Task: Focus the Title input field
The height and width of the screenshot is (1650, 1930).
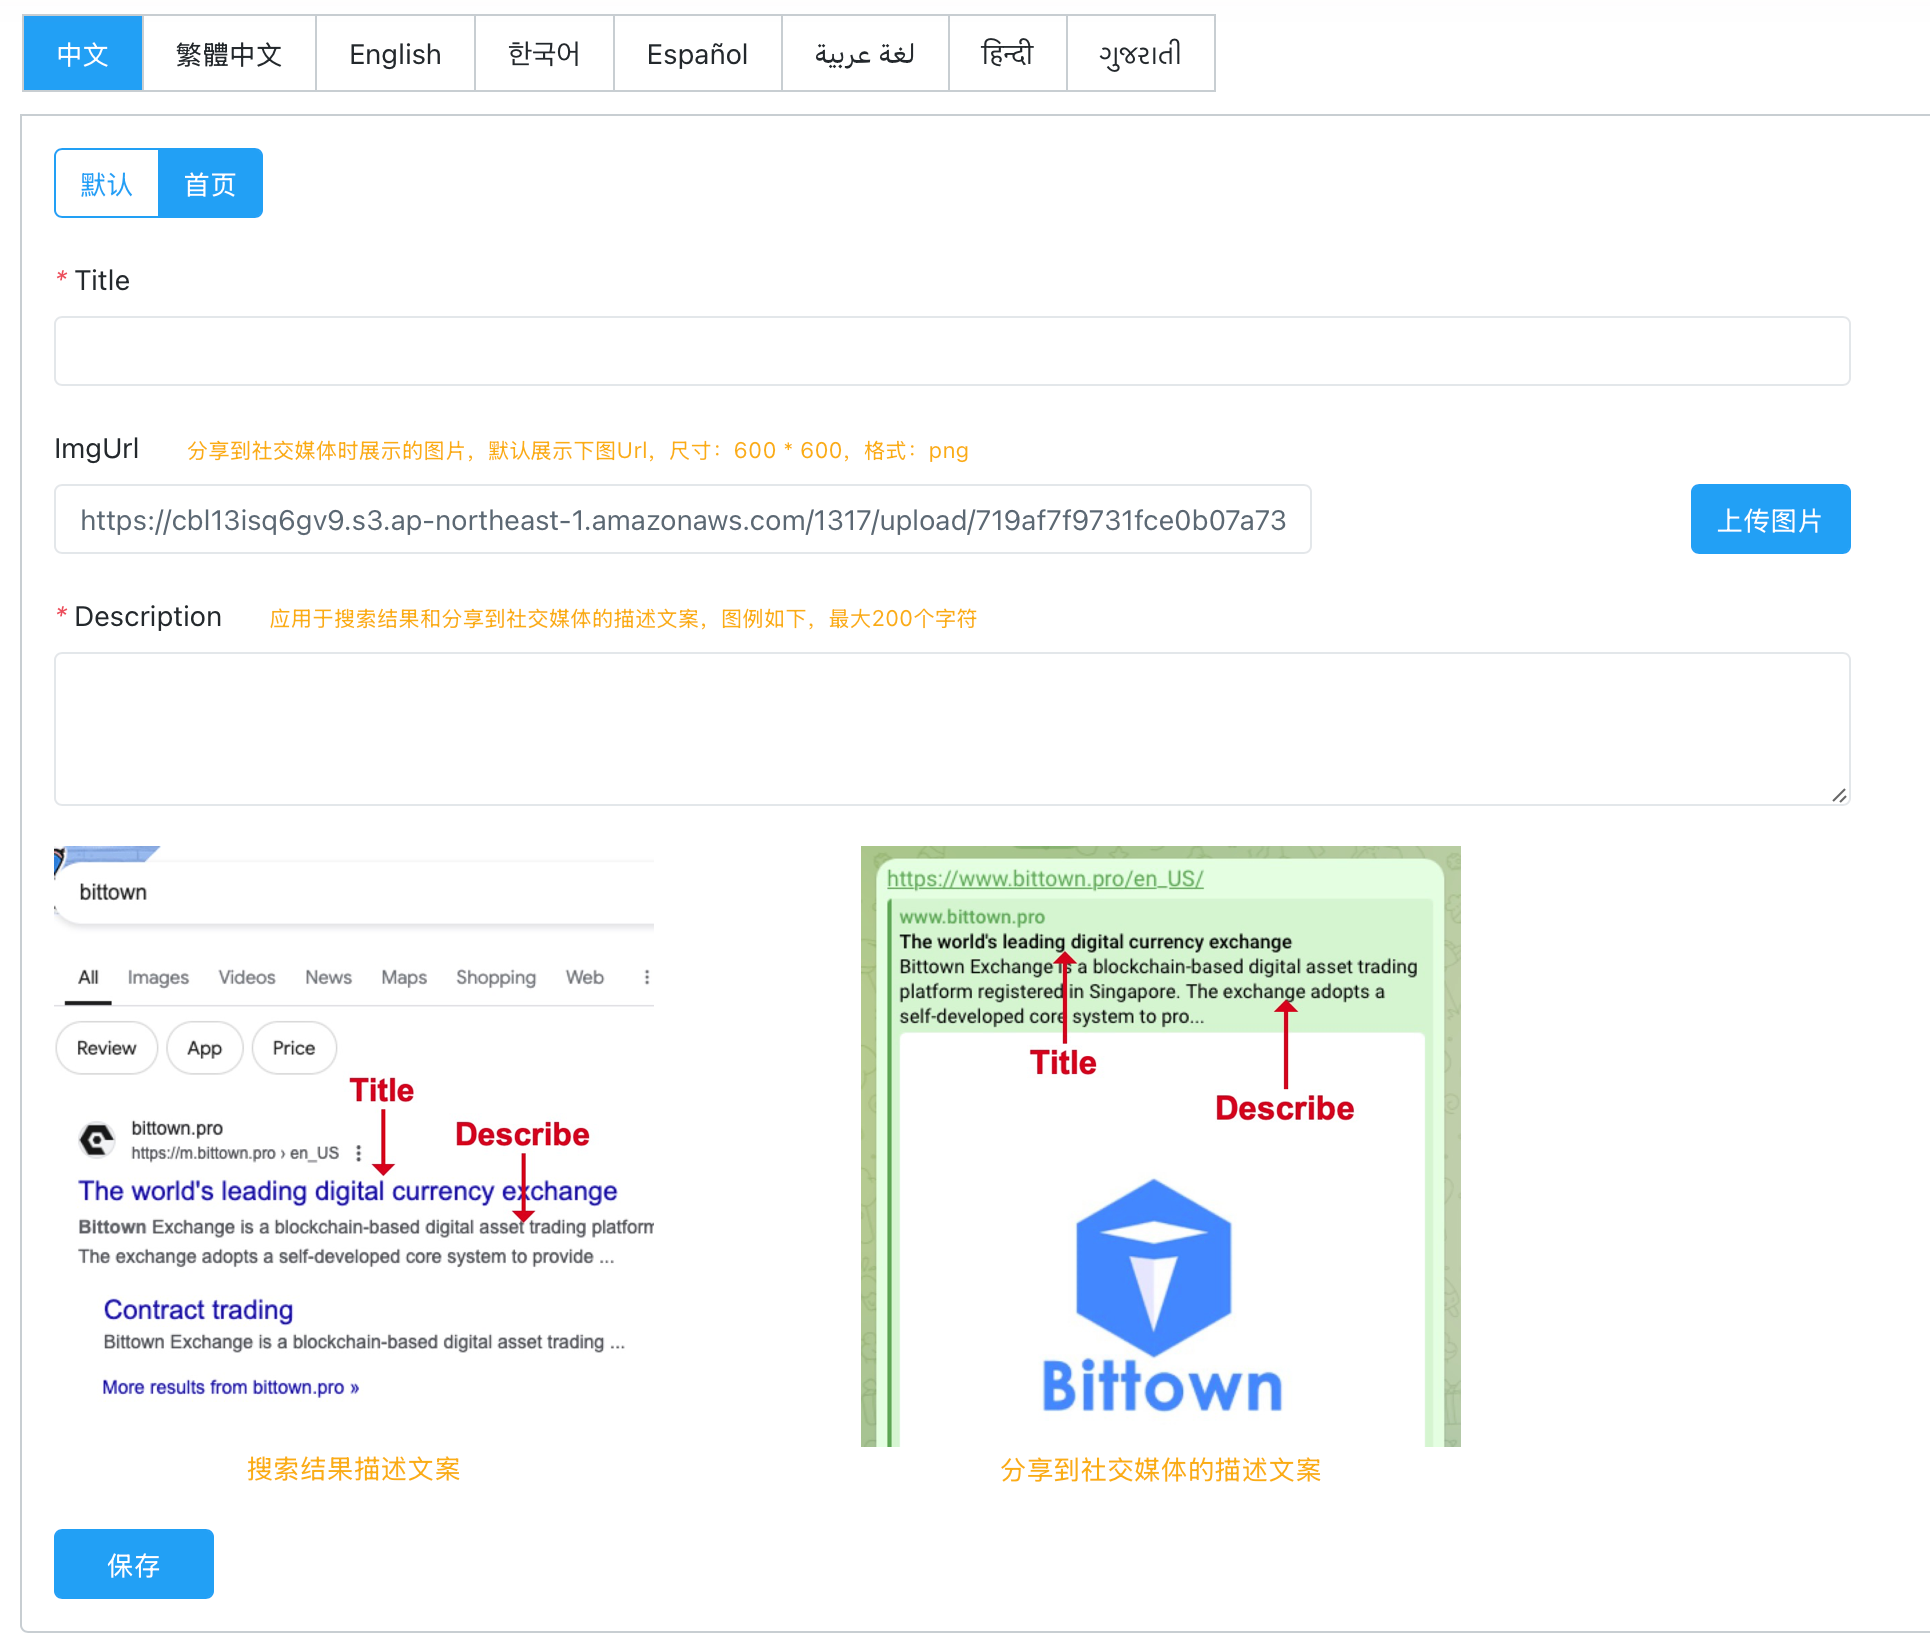Action: tap(952, 351)
